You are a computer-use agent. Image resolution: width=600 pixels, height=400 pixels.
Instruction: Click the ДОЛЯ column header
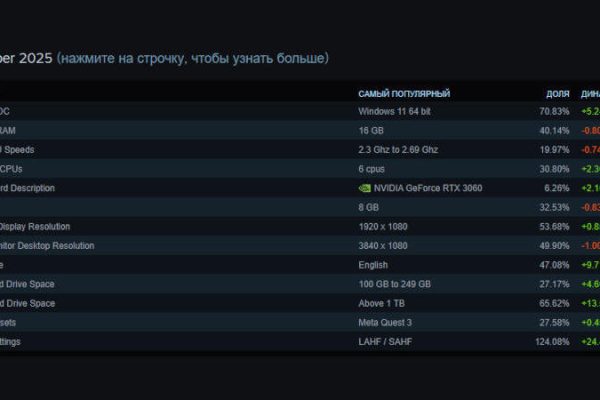(x=558, y=94)
